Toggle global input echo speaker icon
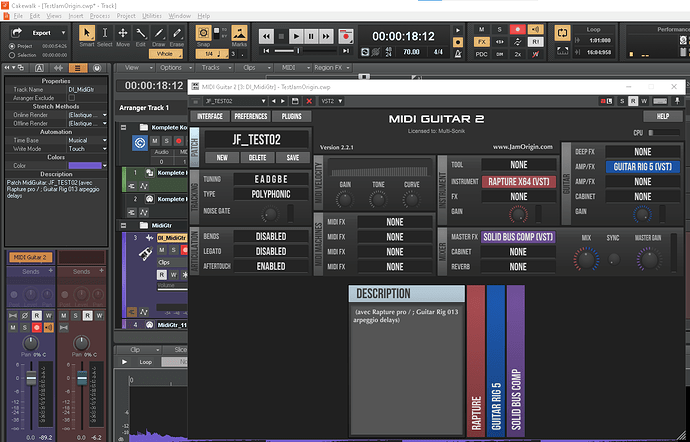 [536, 29]
